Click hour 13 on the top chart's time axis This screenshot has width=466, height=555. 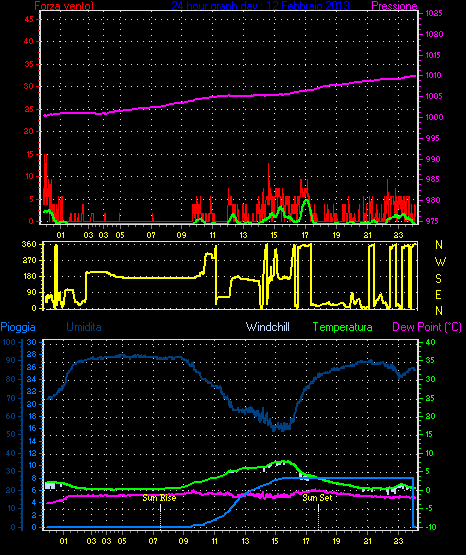[243, 235]
